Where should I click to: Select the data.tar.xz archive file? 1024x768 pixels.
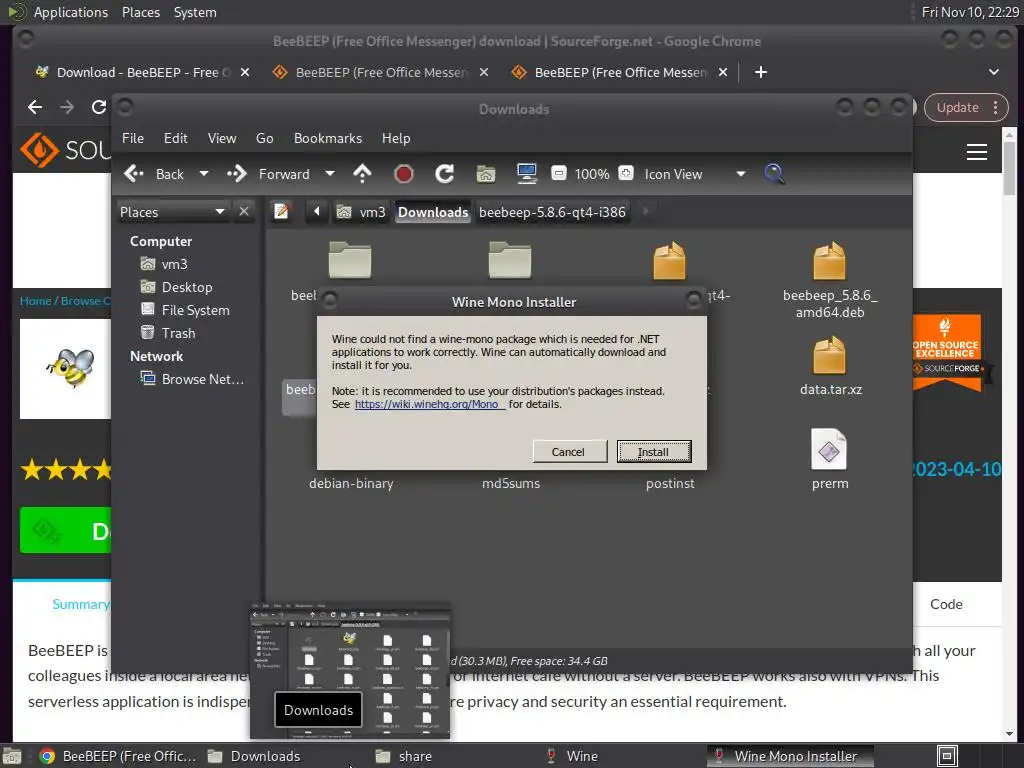tap(830, 366)
